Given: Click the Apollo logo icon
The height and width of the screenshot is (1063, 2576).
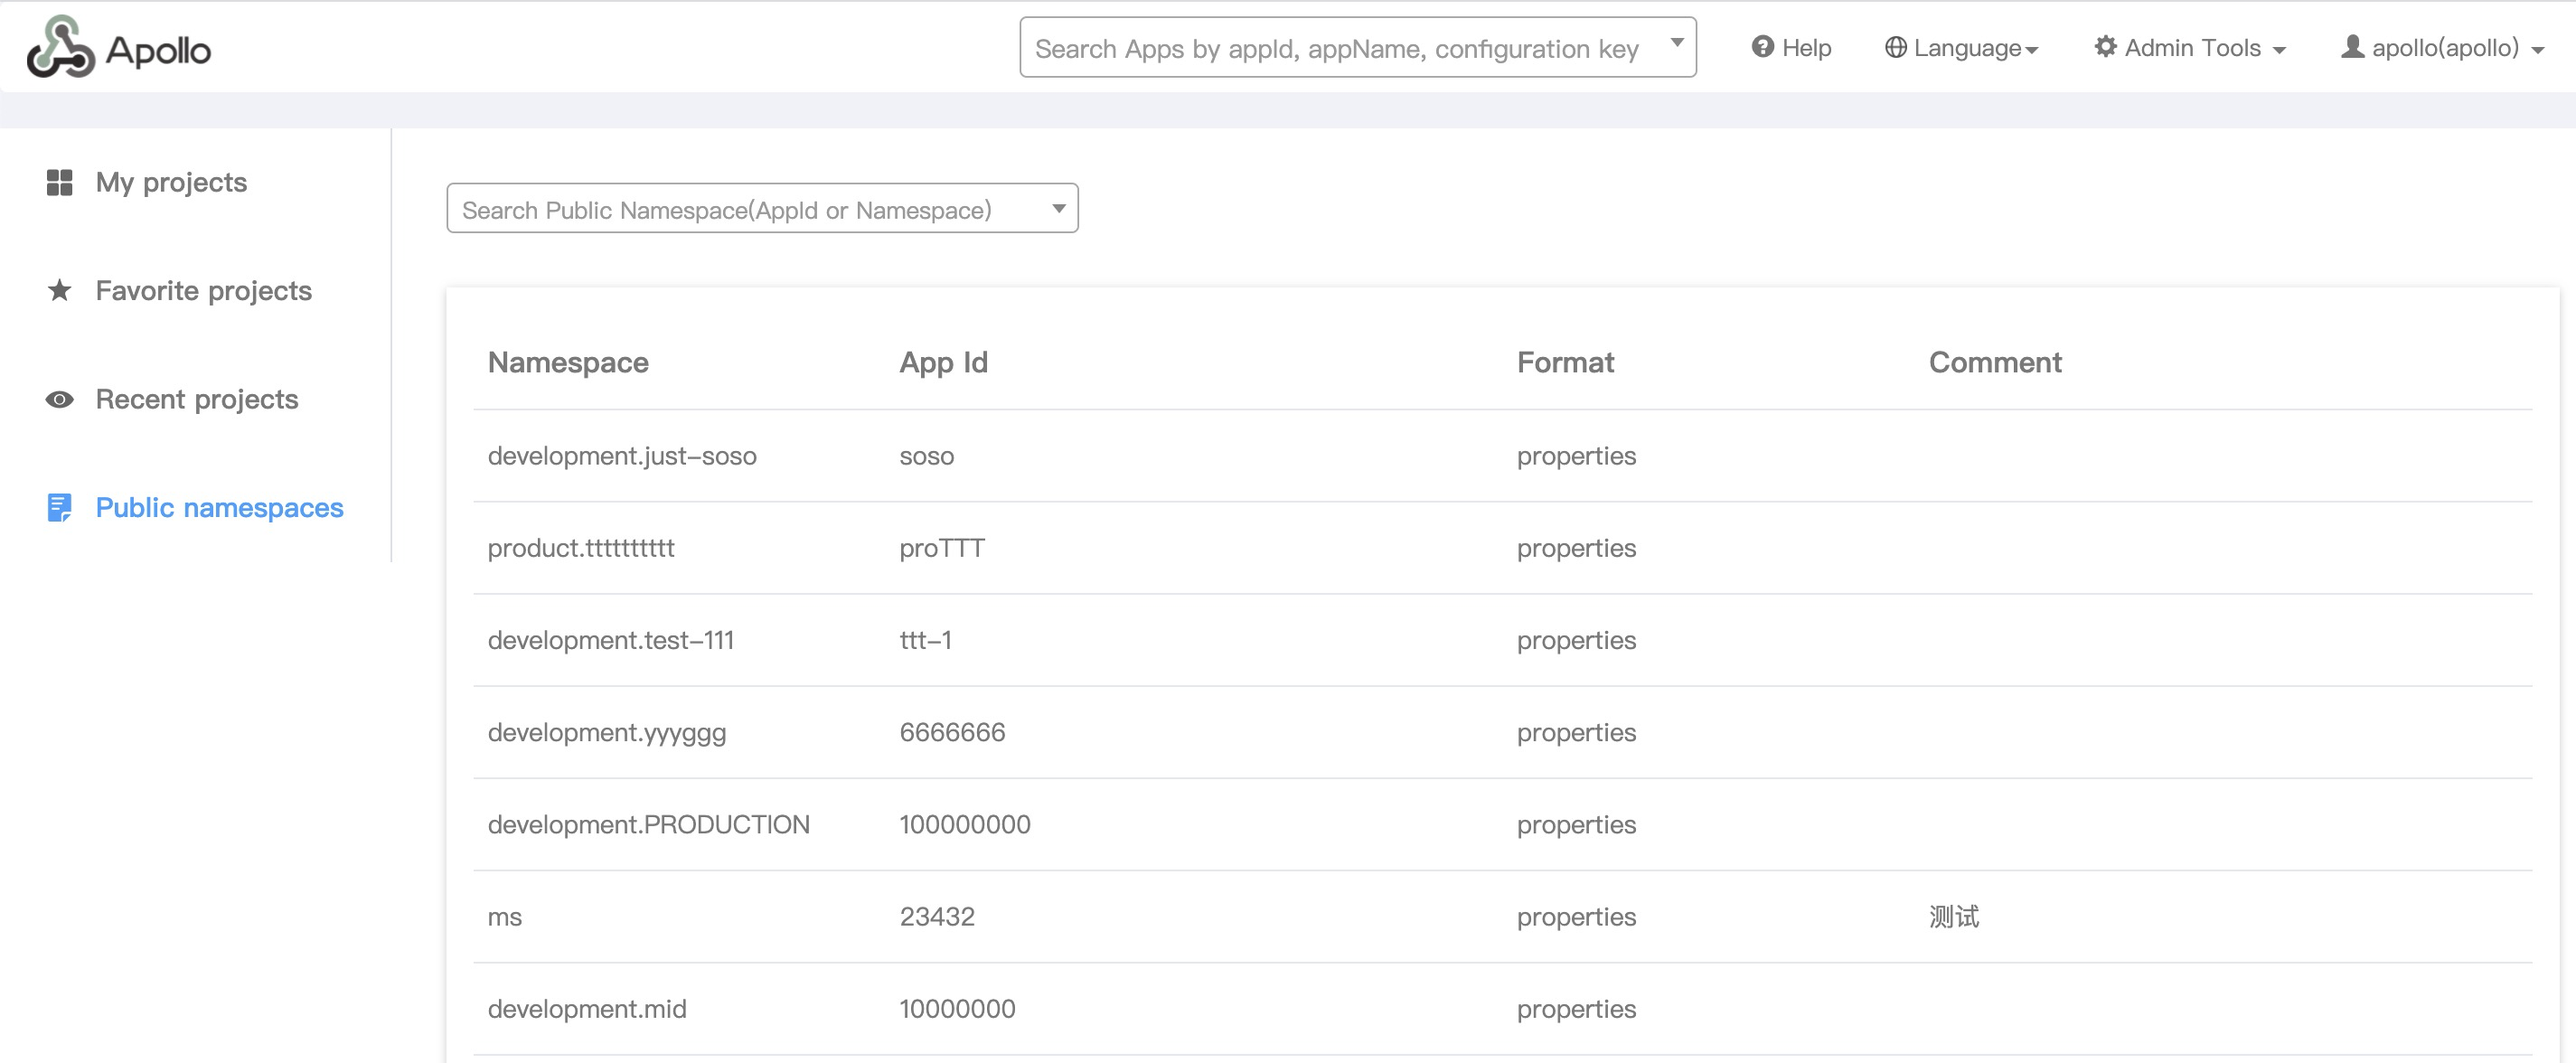Looking at the screenshot, I should pos(60,47).
